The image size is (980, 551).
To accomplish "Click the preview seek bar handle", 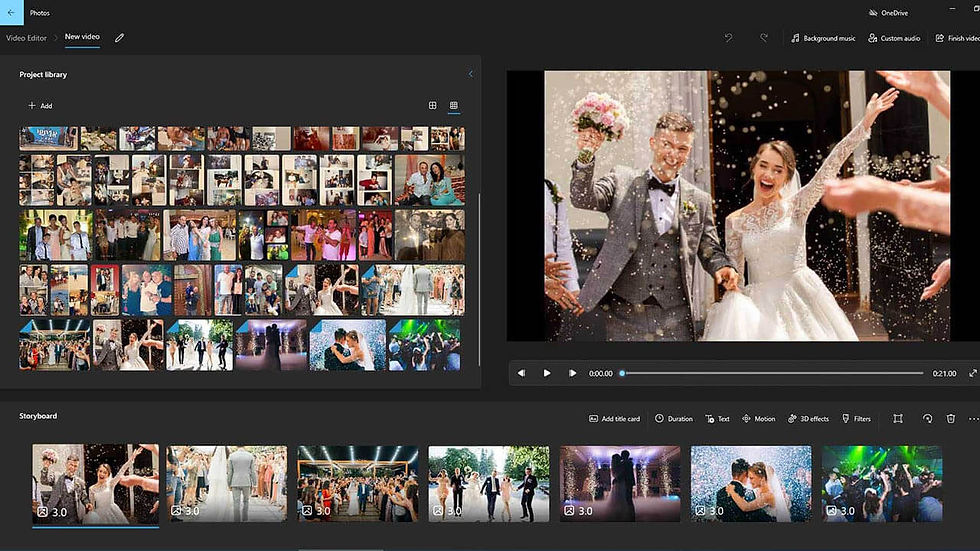I will 622,373.
